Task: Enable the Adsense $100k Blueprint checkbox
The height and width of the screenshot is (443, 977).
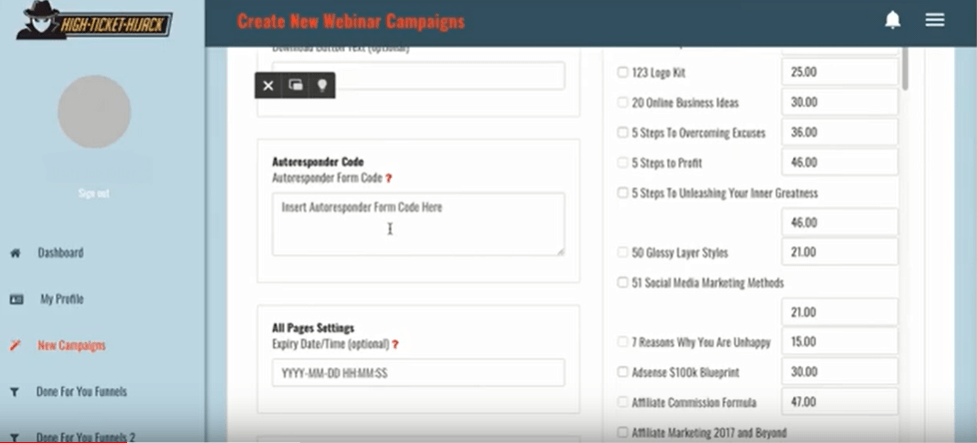Action: (x=622, y=372)
